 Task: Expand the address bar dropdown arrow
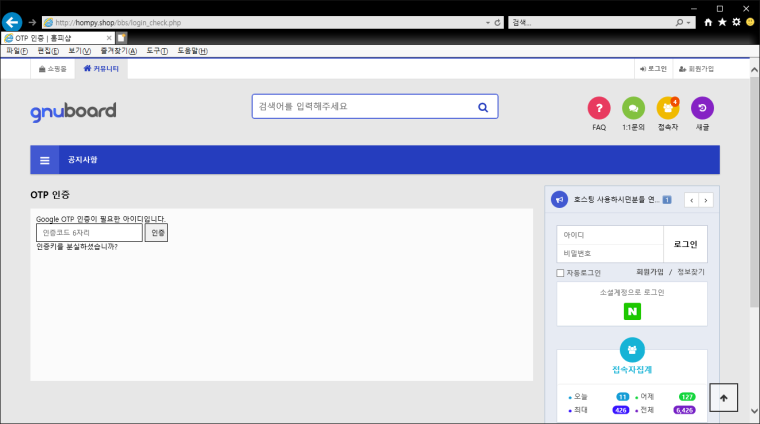tap(487, 22)
